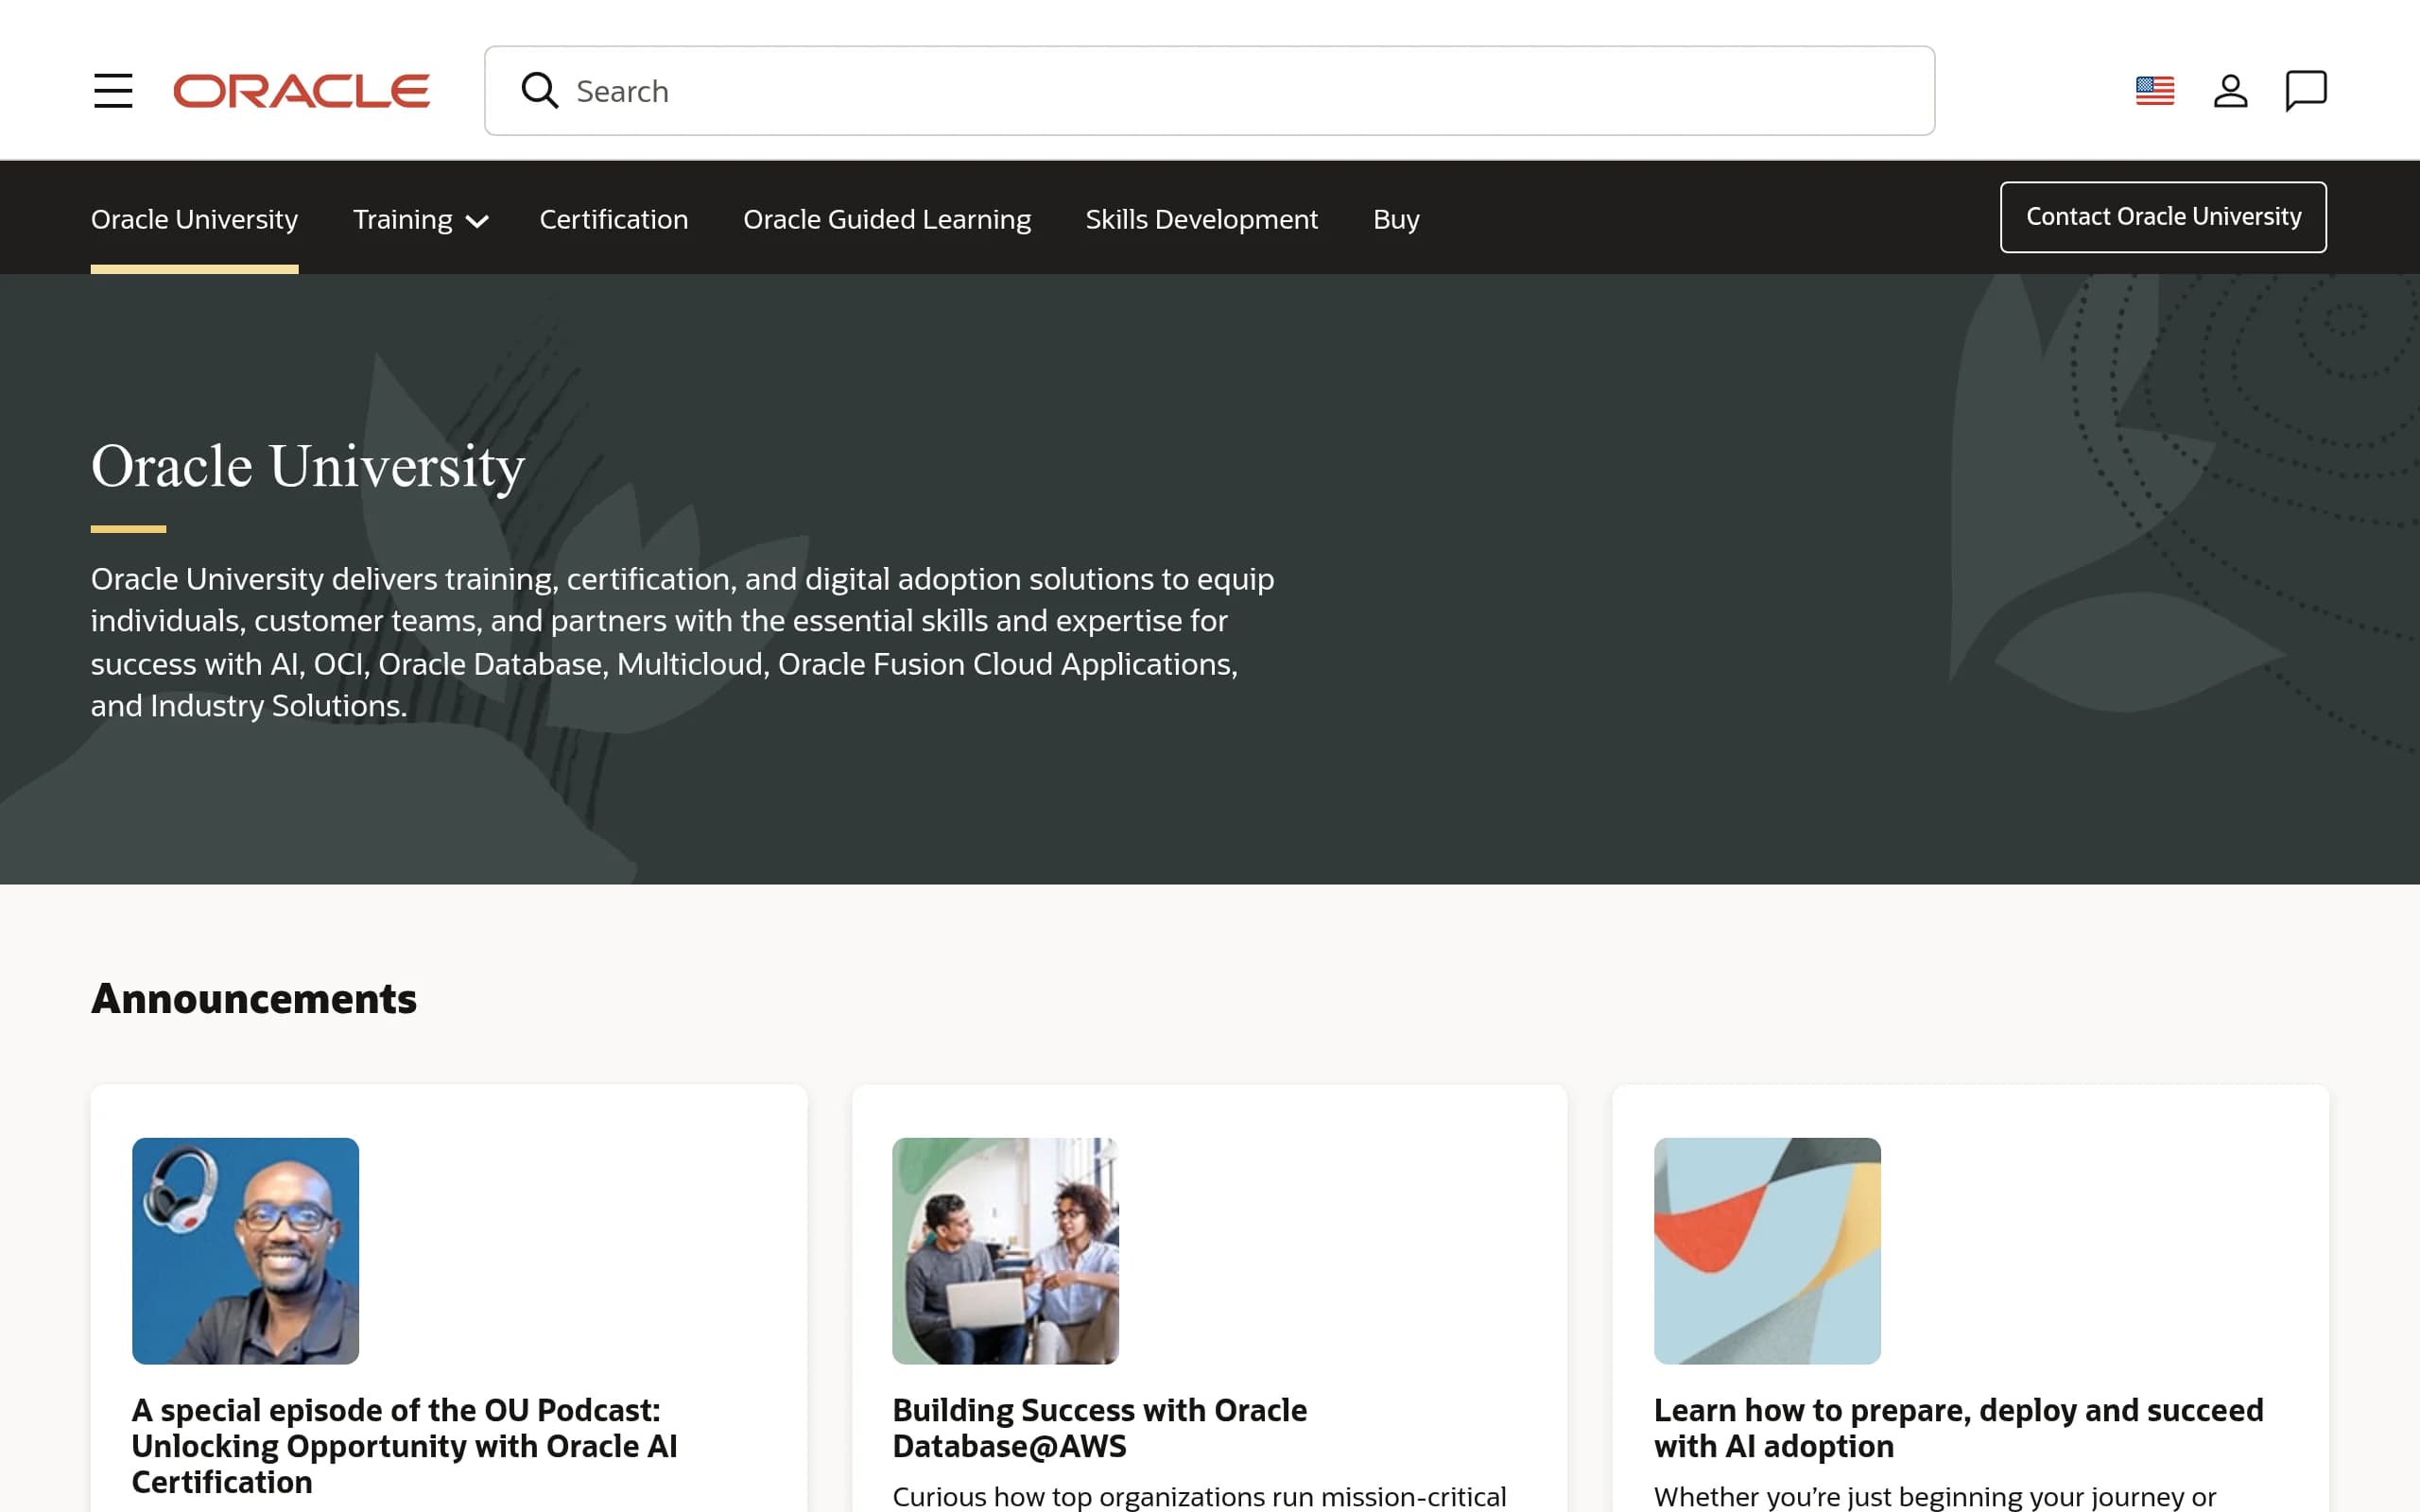This screenshot has width=2420, height=1512.
Task: Click Contact Oracle University button
Action: pos(2163,217)
